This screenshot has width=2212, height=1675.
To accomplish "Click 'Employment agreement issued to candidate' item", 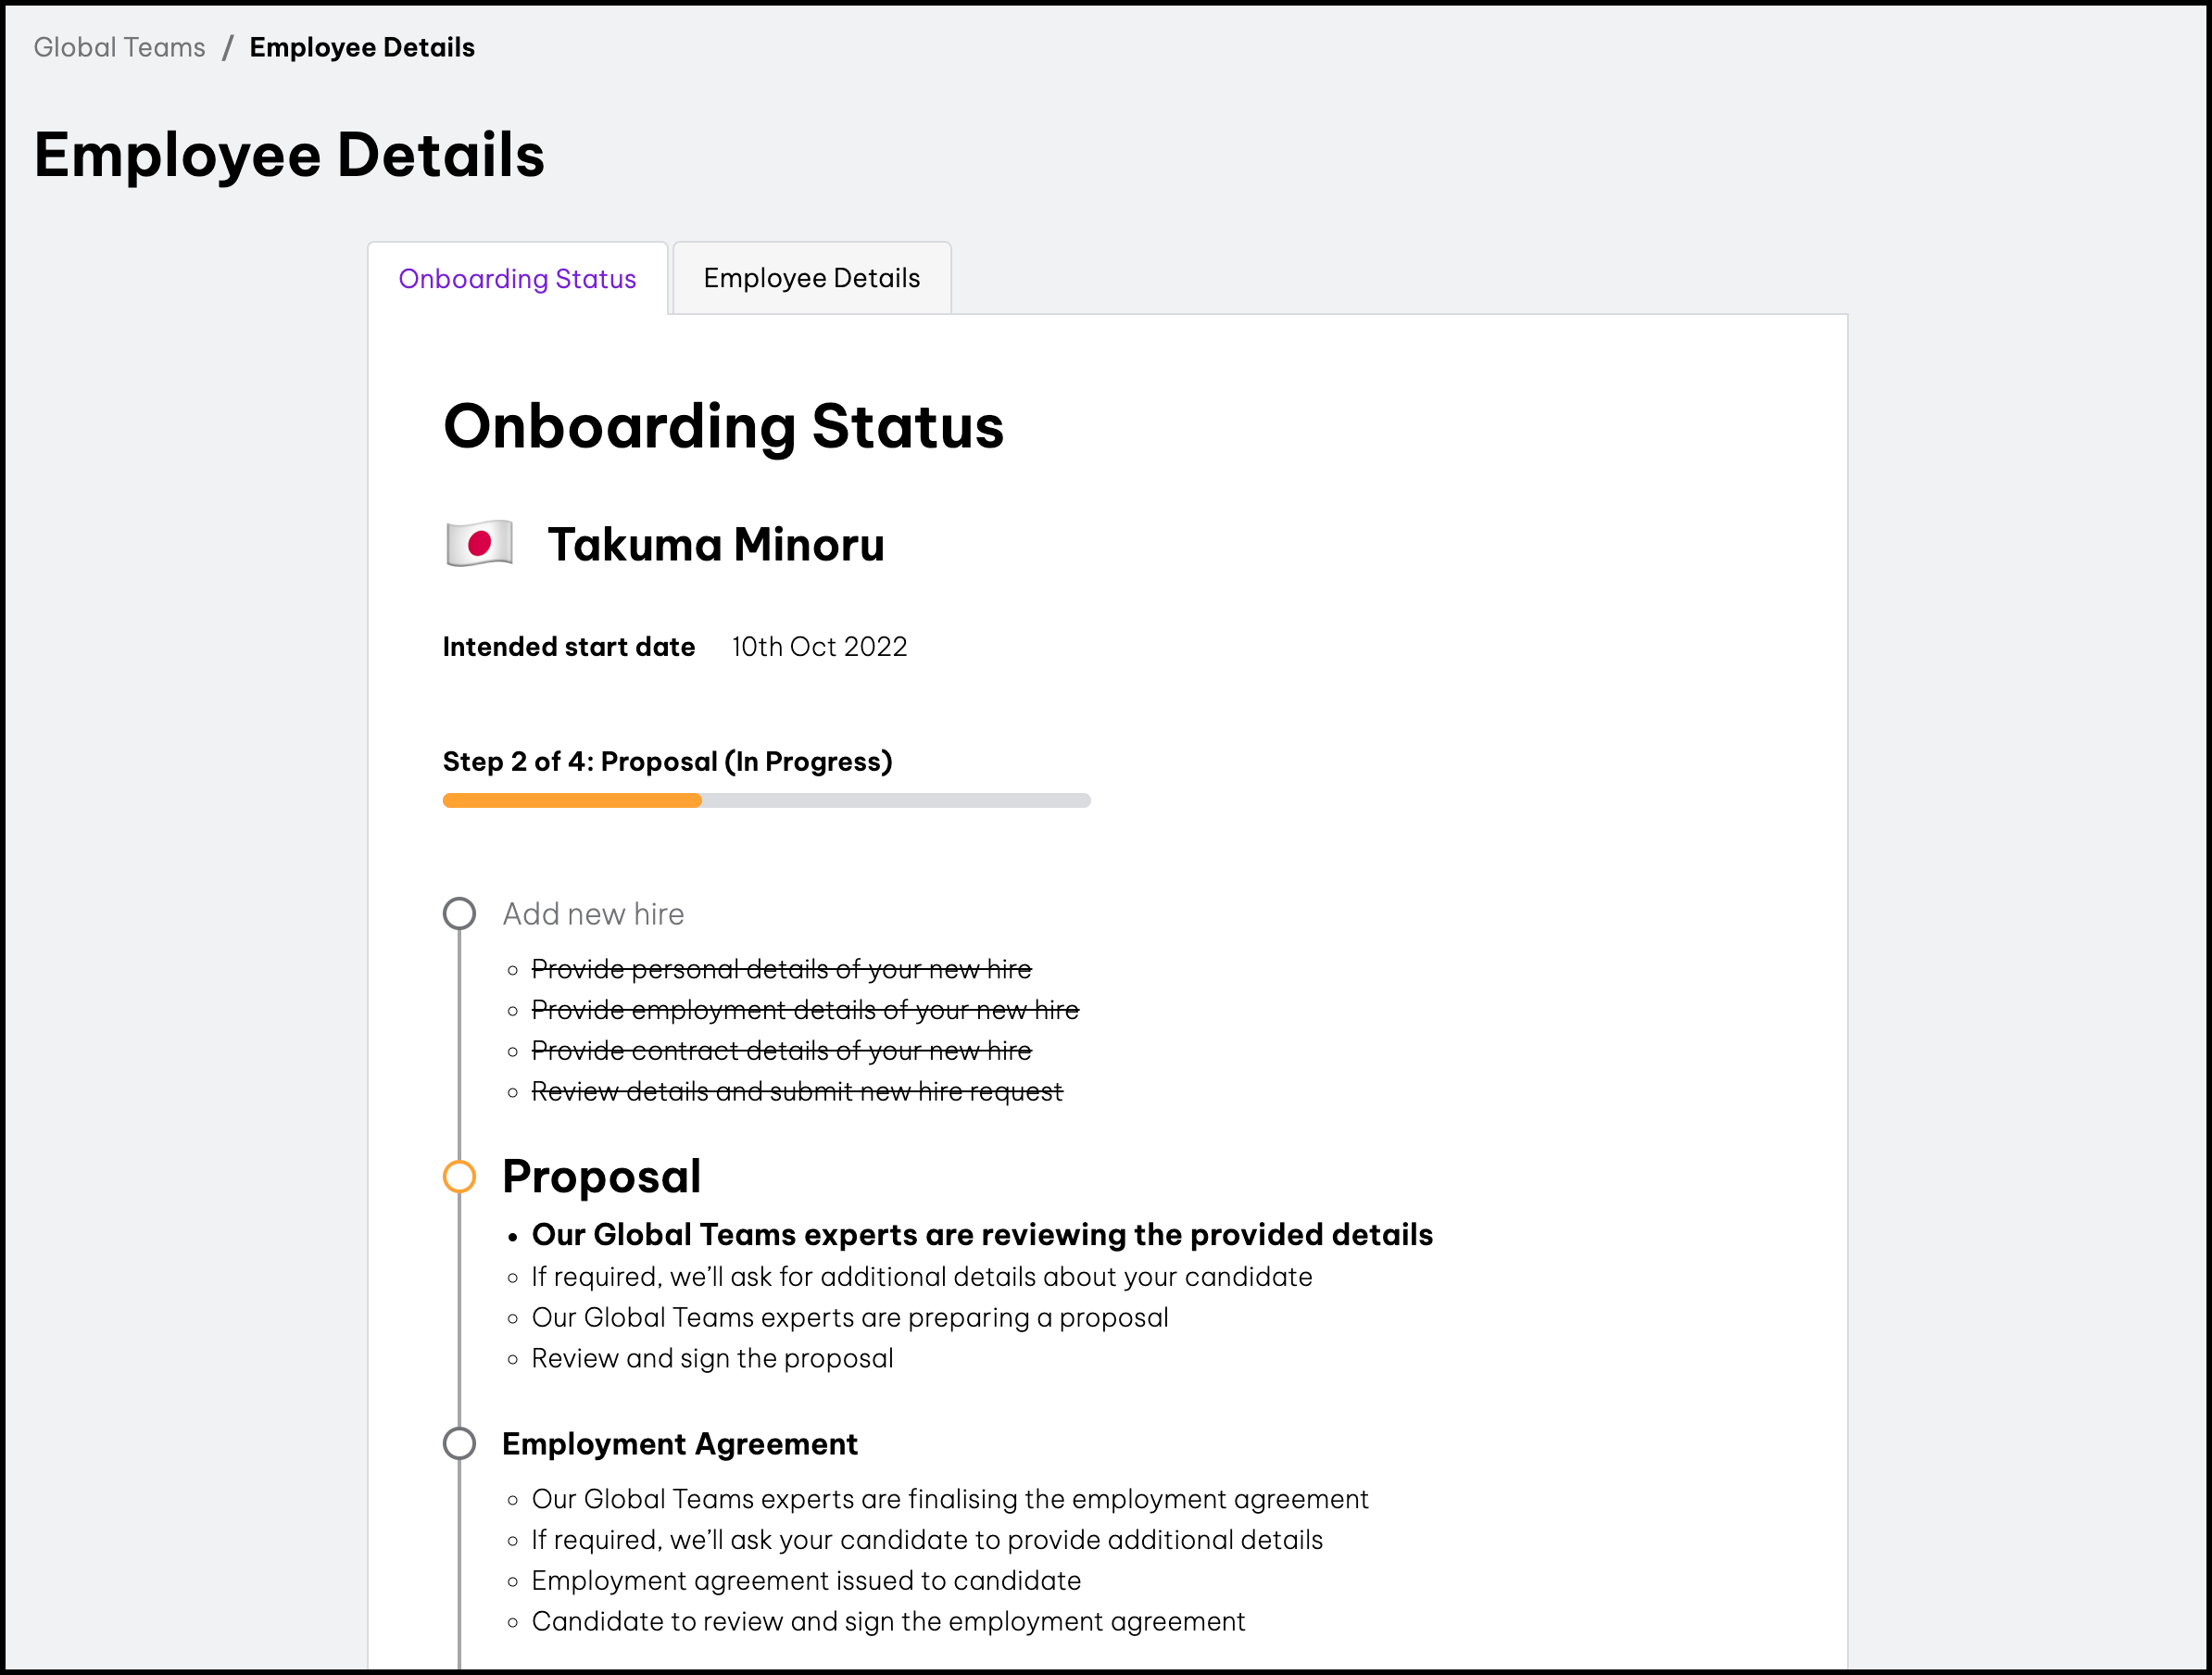I will click(x=806, y=1580).
